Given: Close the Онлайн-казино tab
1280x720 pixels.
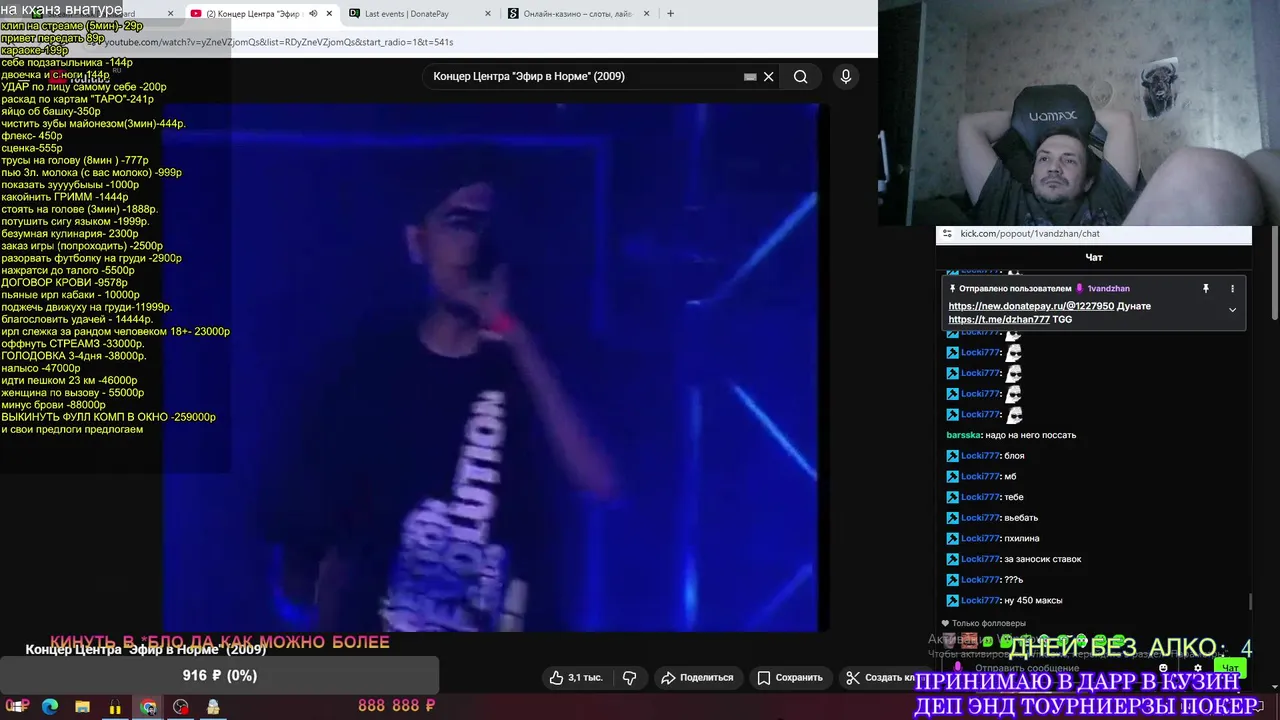Looking at the screenshot, I should [646, 14].
